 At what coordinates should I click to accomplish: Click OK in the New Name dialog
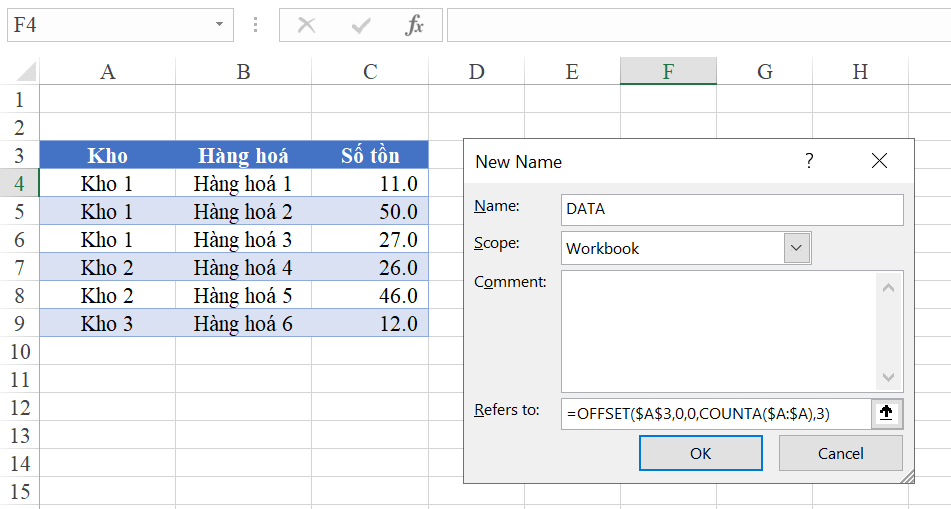coord(701,453)
